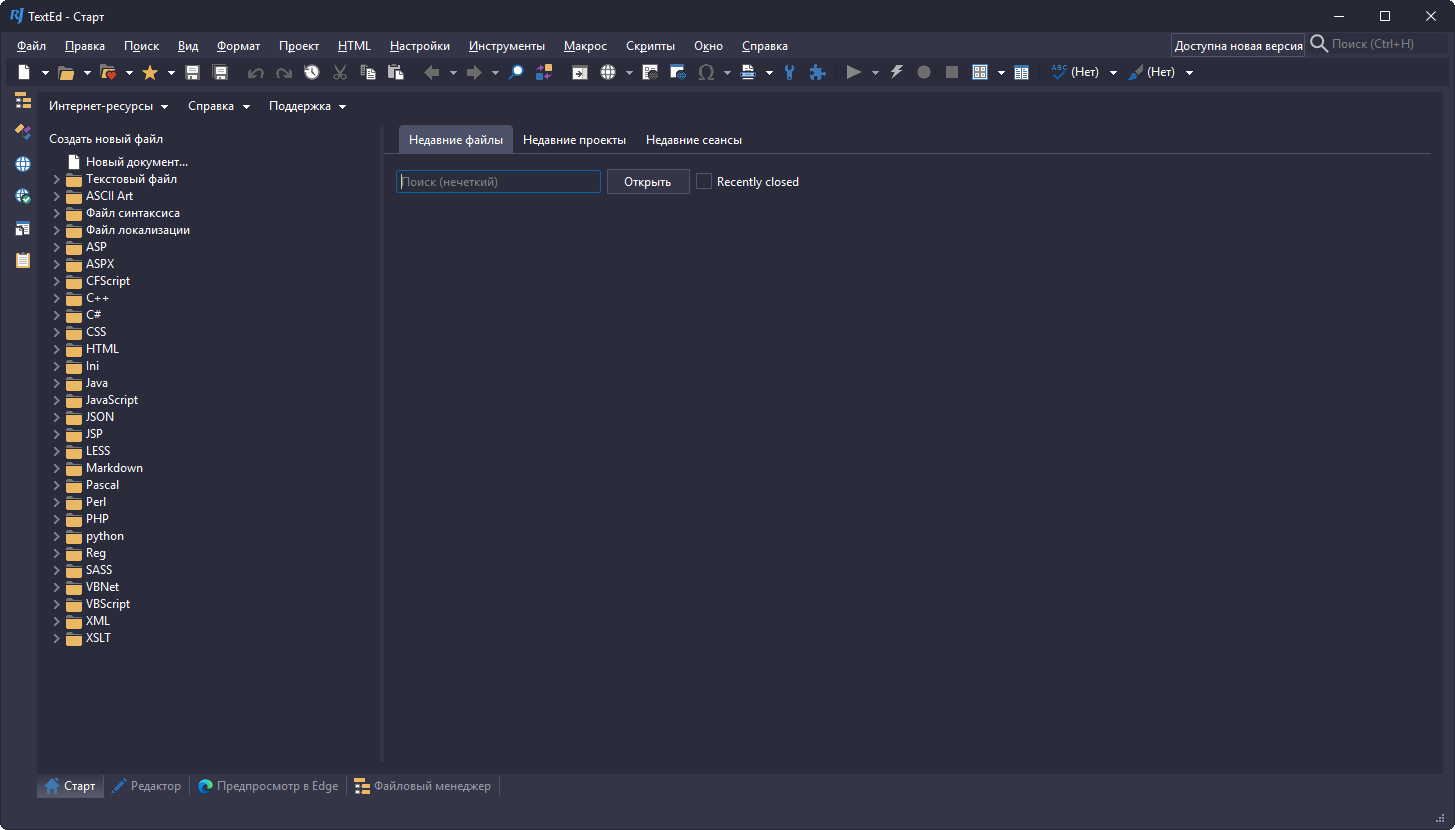This screenshot has height=830, width=1455.
Task: Click the Save file floppy disk icon
Action: [x=193, y=73]
